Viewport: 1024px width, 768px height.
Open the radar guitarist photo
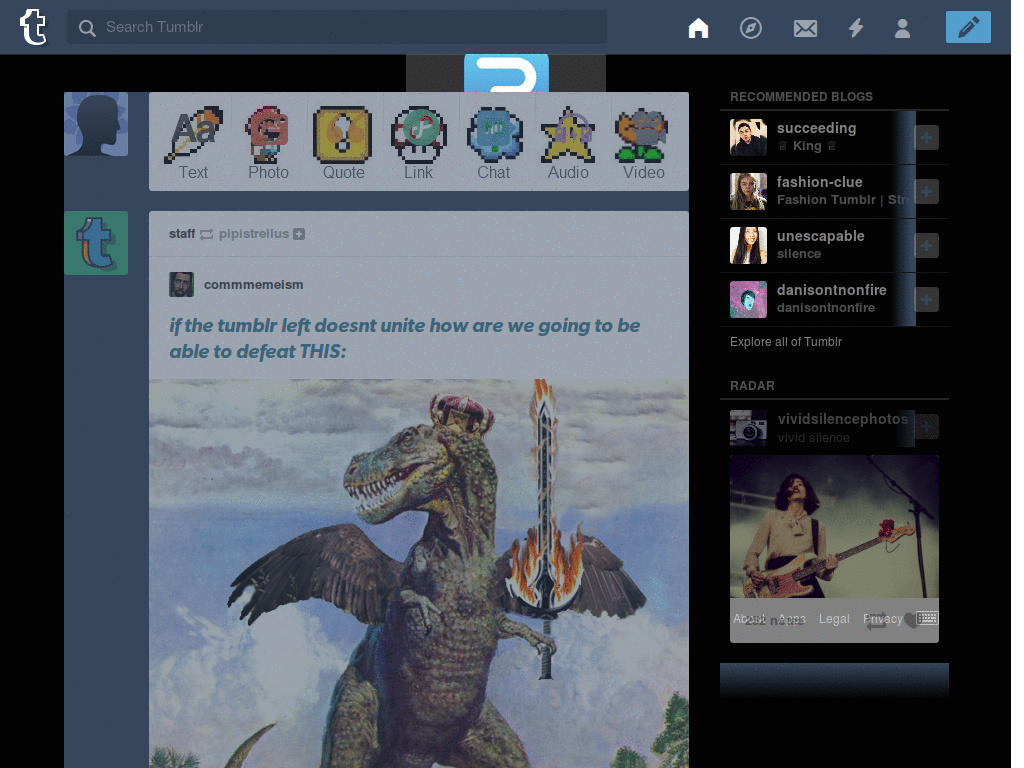[x=834, y=526]
